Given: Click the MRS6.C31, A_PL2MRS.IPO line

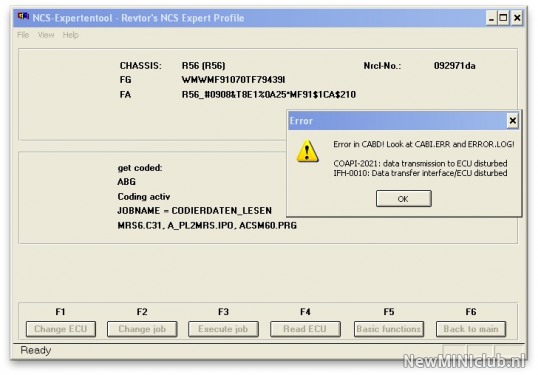Looking at the screenshot, I should click(207, 226).
